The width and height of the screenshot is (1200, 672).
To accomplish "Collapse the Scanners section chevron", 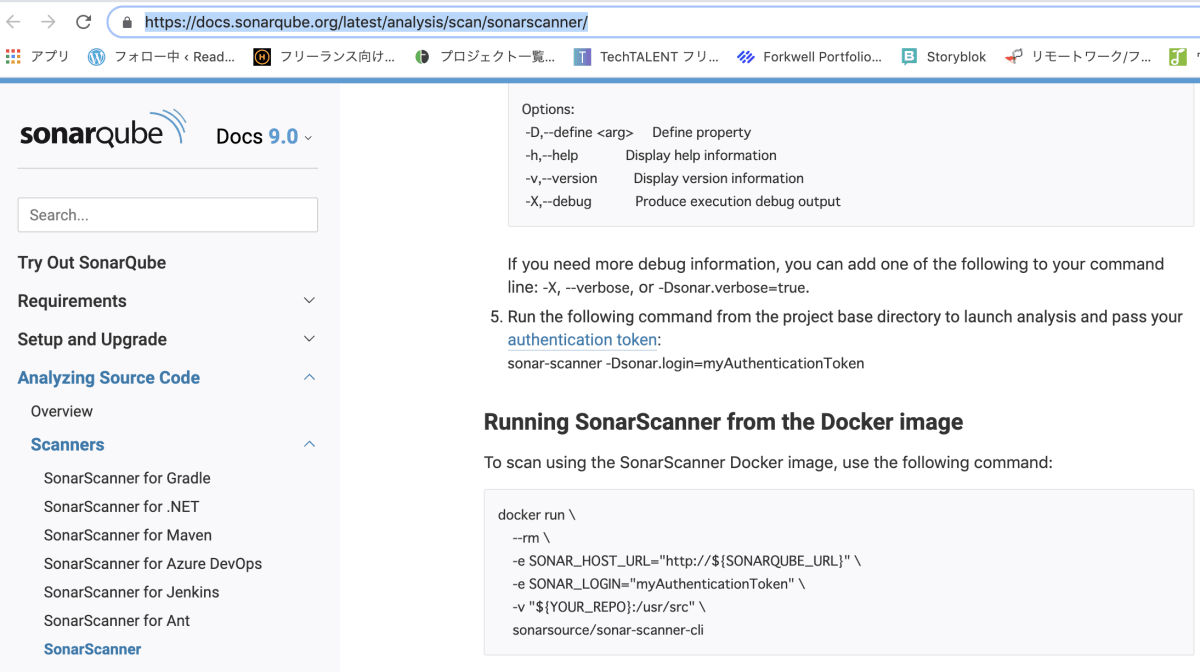I will click(x=309, y=444).
